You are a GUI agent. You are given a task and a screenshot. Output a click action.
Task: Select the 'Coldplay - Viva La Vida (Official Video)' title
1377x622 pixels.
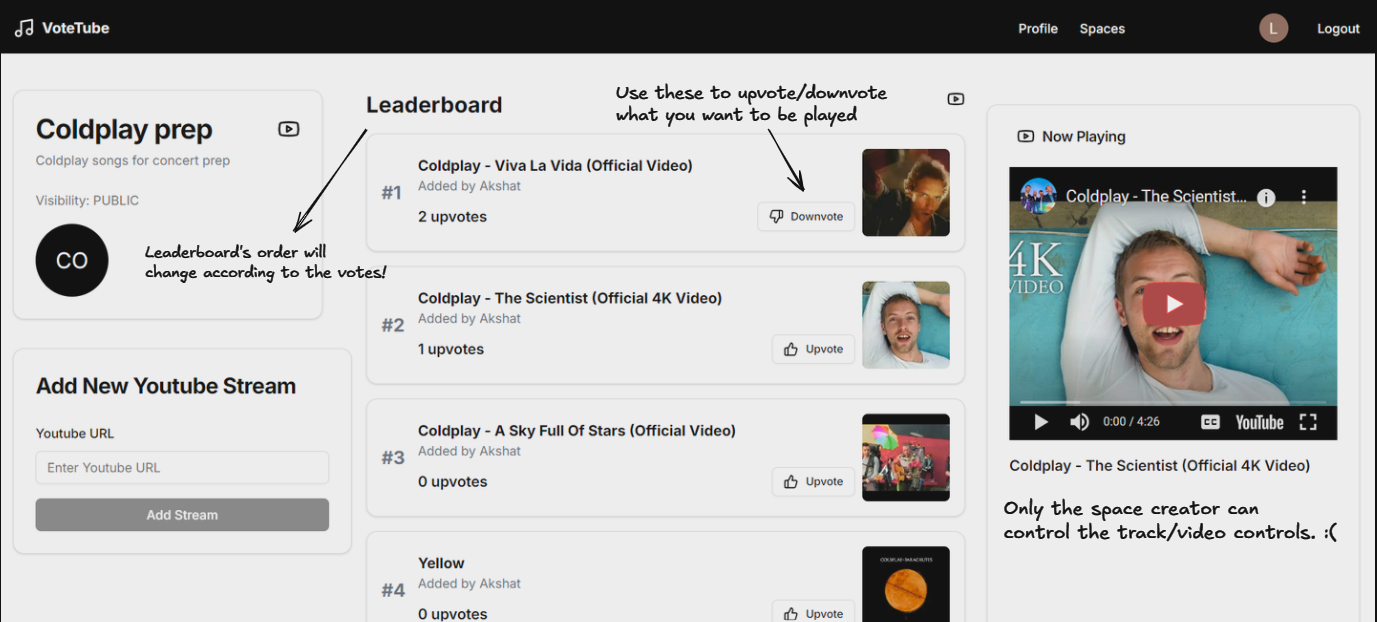click(555, 165)
